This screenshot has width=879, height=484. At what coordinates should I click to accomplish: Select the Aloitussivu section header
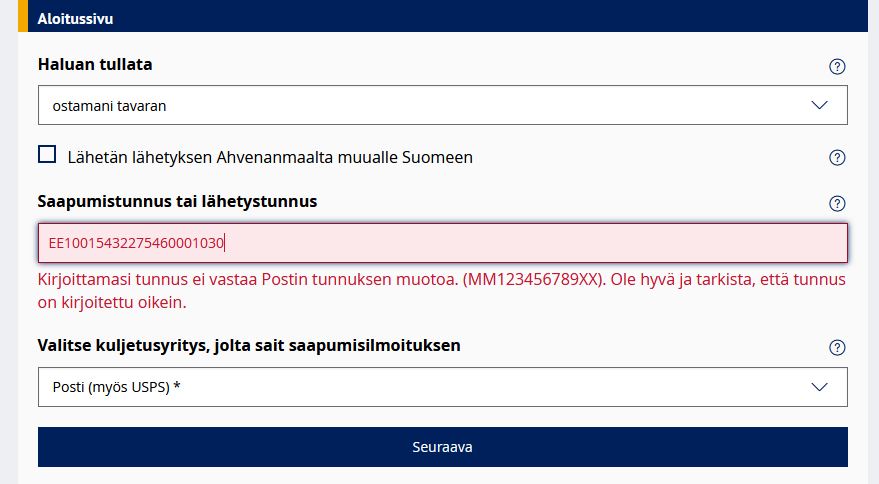[76, 18]
